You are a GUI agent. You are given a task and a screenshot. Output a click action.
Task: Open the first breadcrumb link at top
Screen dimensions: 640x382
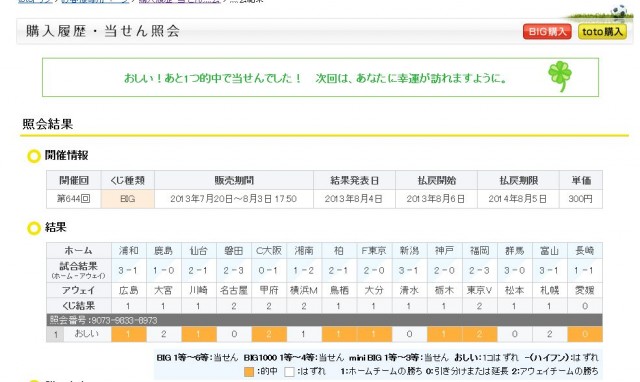click(x=36, y=1)
